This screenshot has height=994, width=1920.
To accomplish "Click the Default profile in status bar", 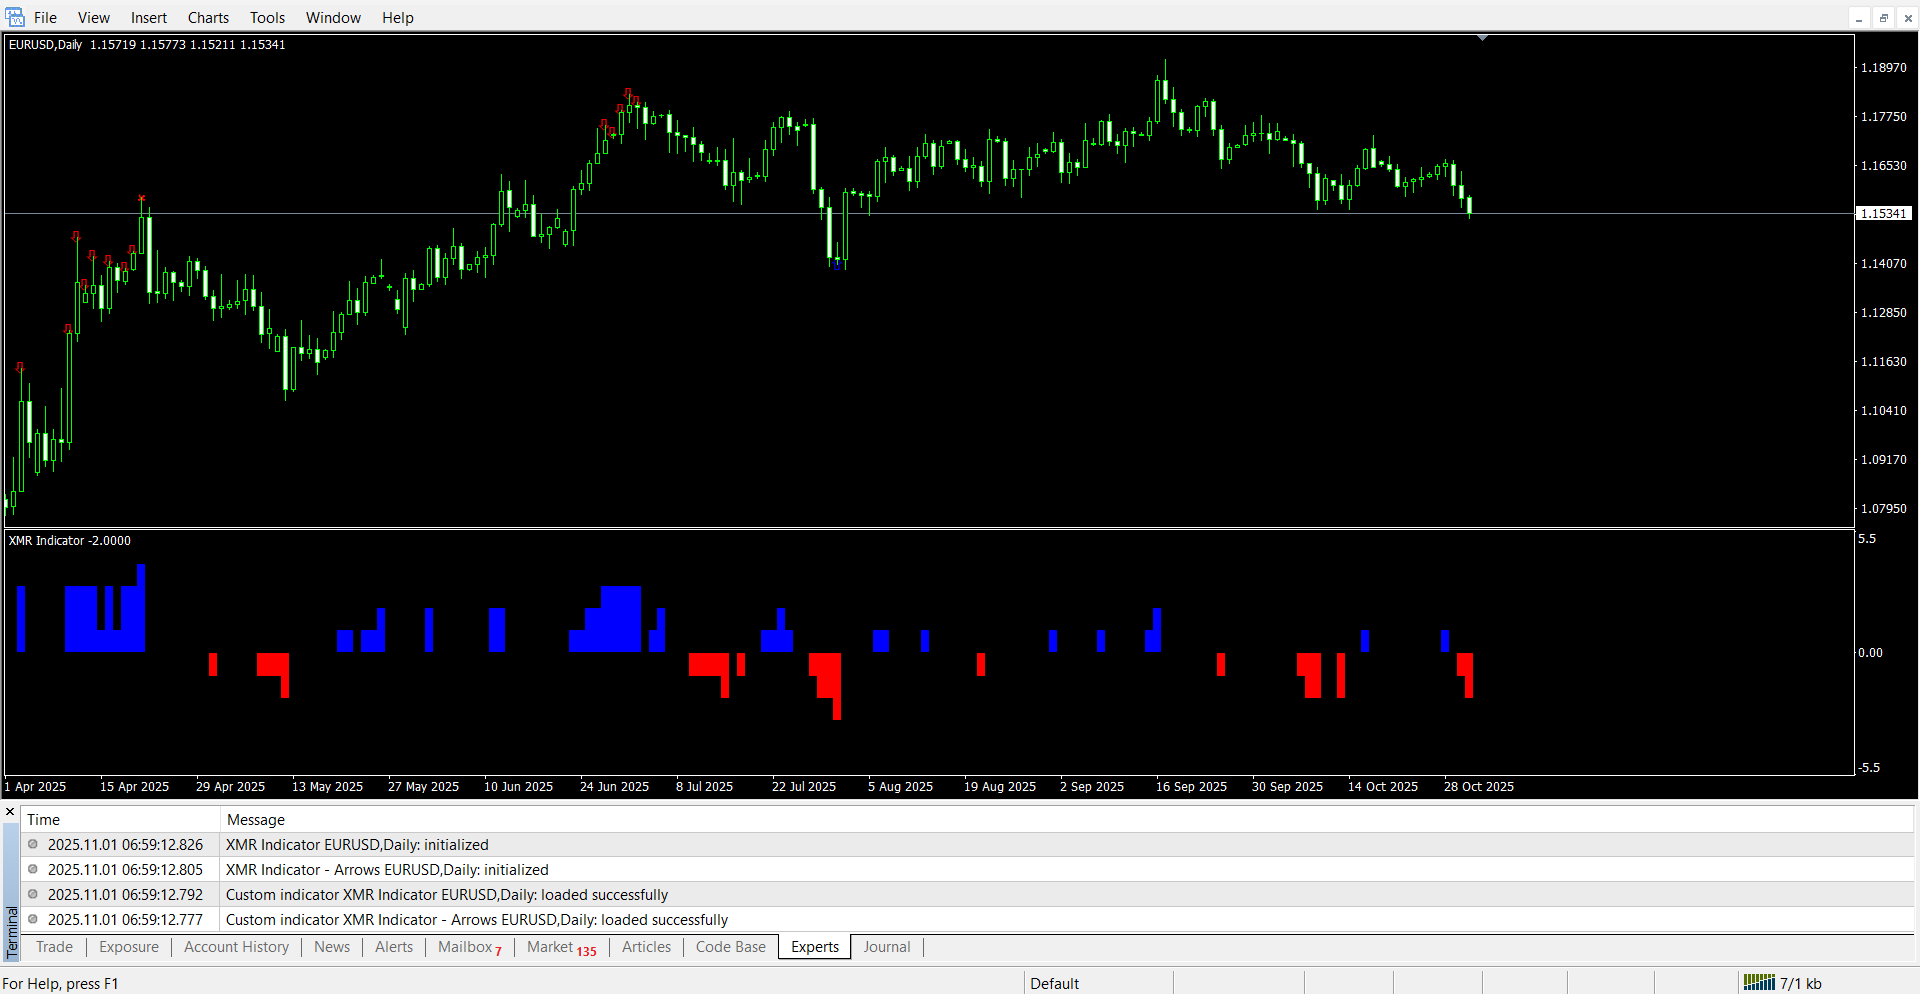I will coord(1054,983).
